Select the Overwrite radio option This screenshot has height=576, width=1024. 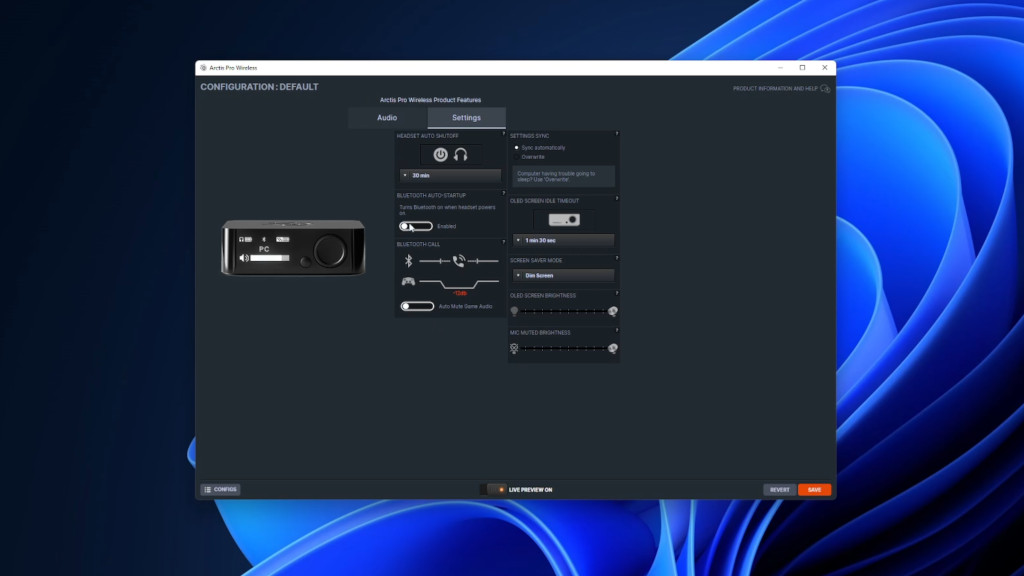517,157
